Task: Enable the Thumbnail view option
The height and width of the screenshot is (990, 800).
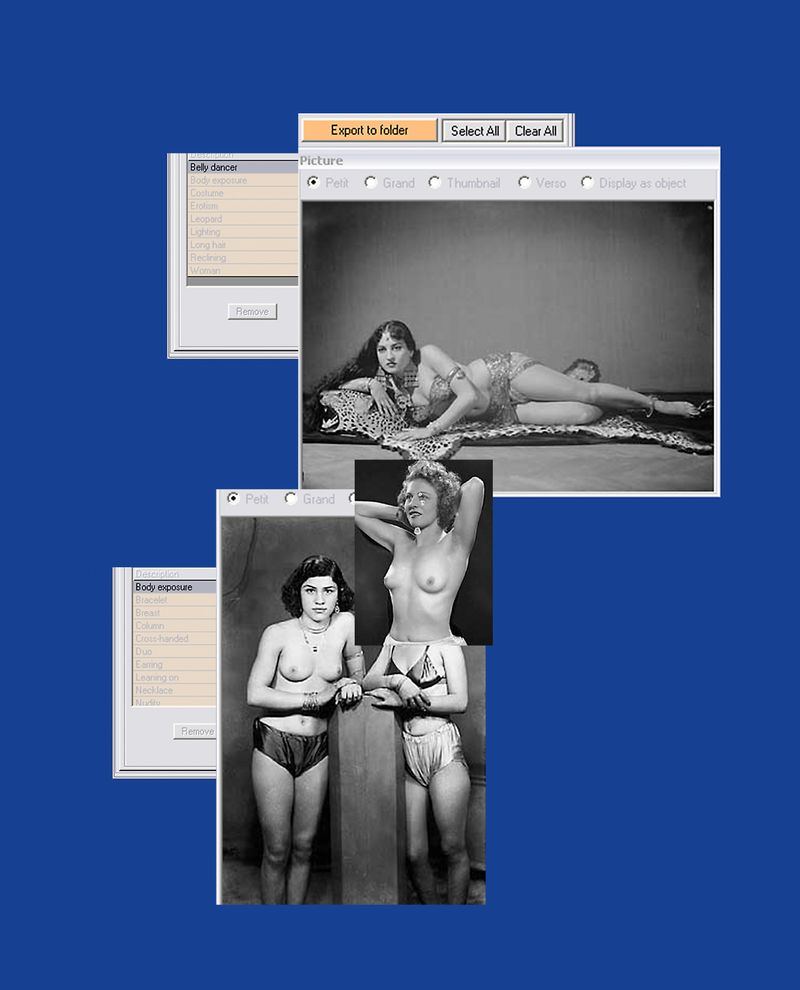Action: [436, 183]
